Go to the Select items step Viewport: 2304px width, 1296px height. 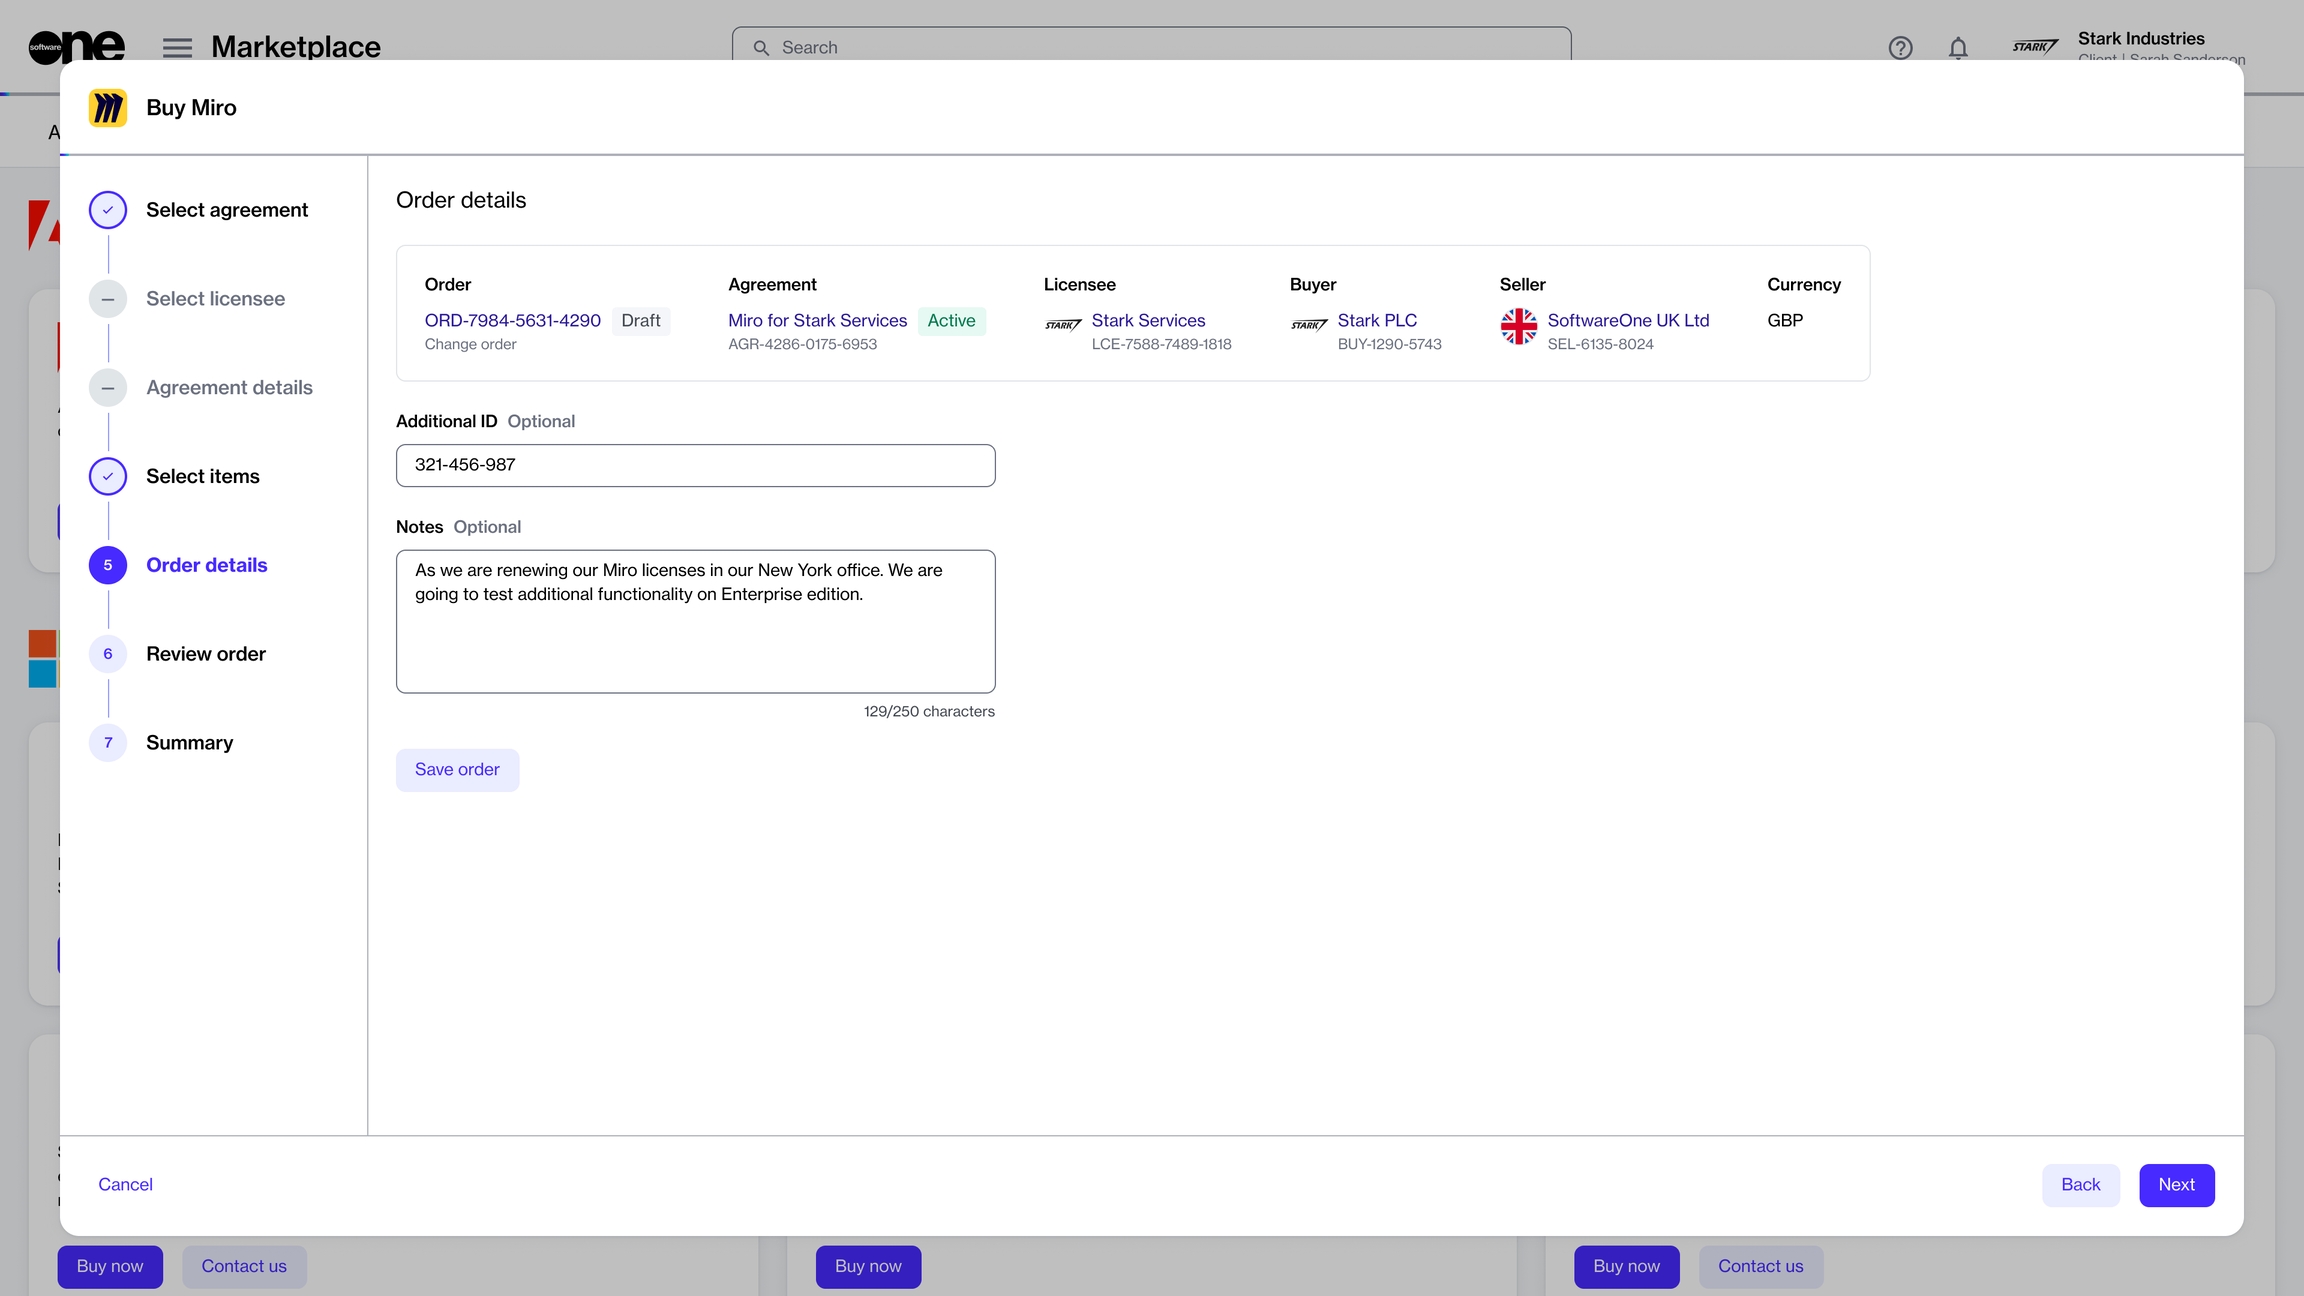point(202,477)
